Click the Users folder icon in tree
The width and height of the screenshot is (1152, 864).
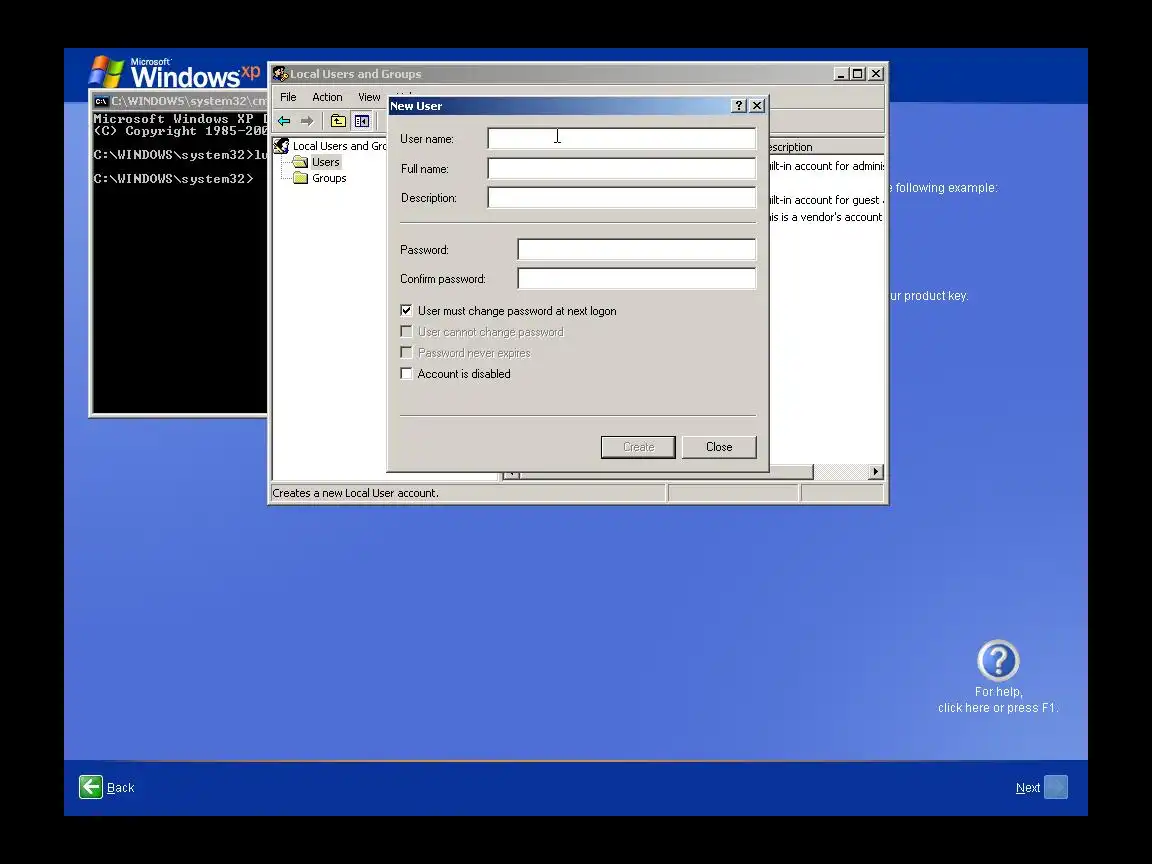pyautogui.click(x=300, y=162)
